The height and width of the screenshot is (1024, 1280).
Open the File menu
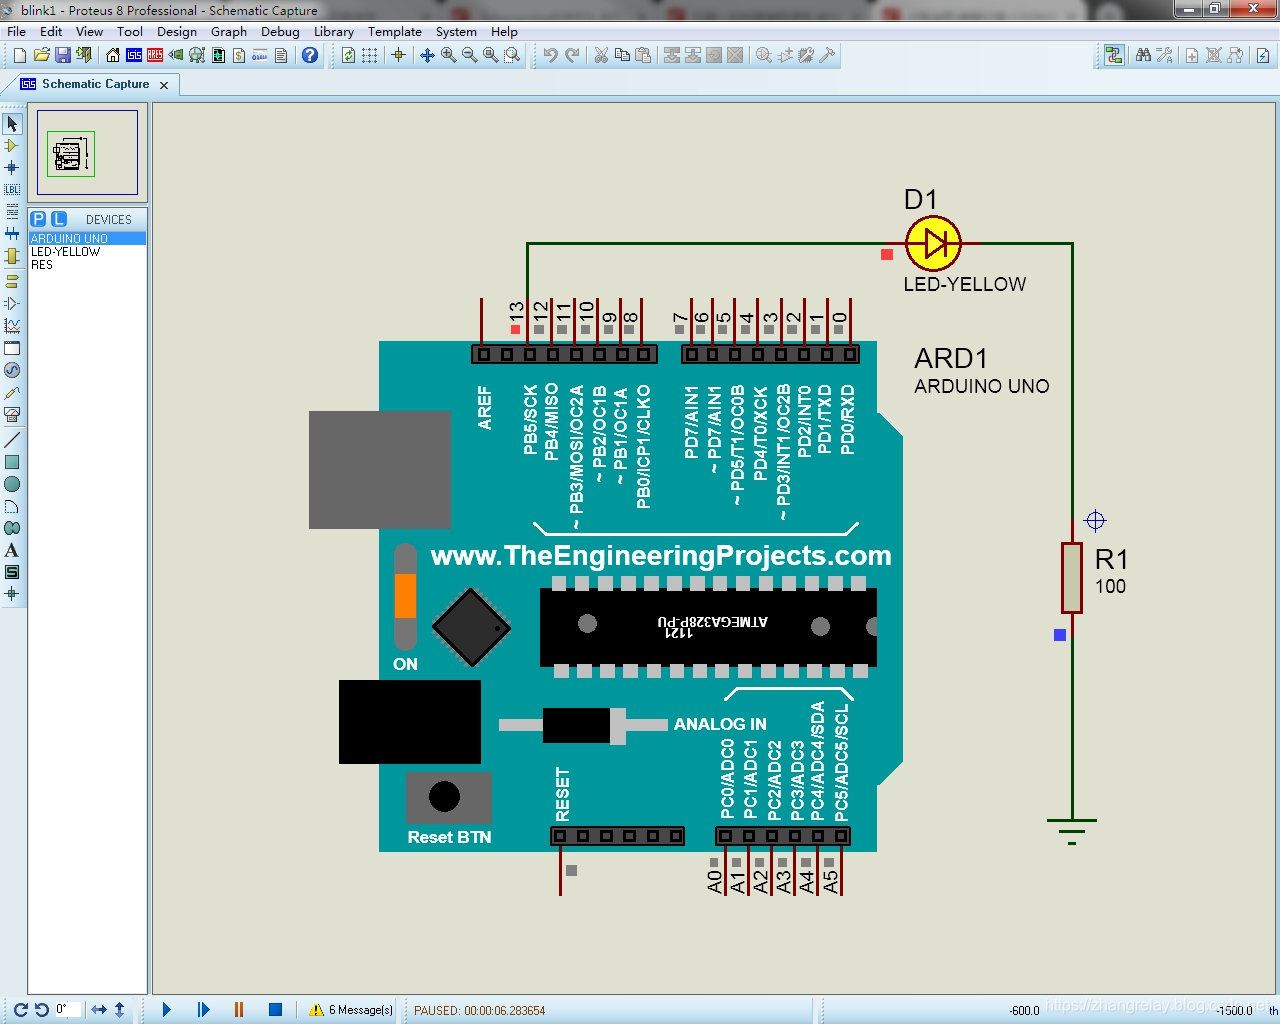tap(17, 31)
